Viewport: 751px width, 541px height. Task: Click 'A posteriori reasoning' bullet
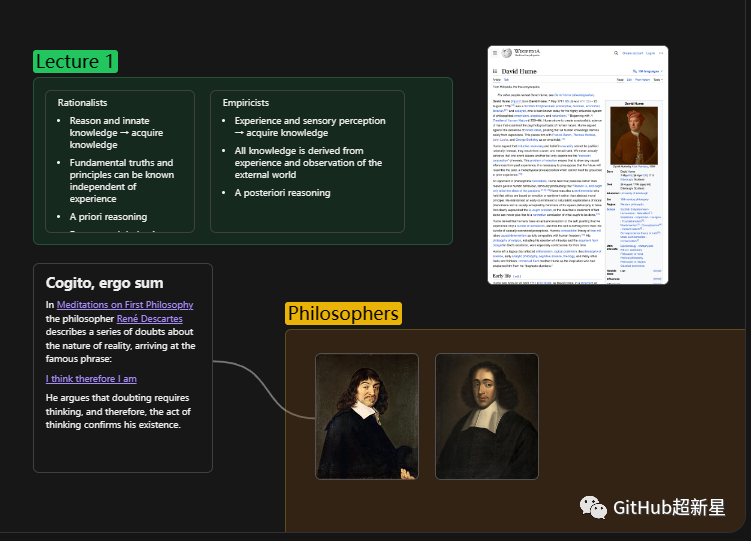283,193
